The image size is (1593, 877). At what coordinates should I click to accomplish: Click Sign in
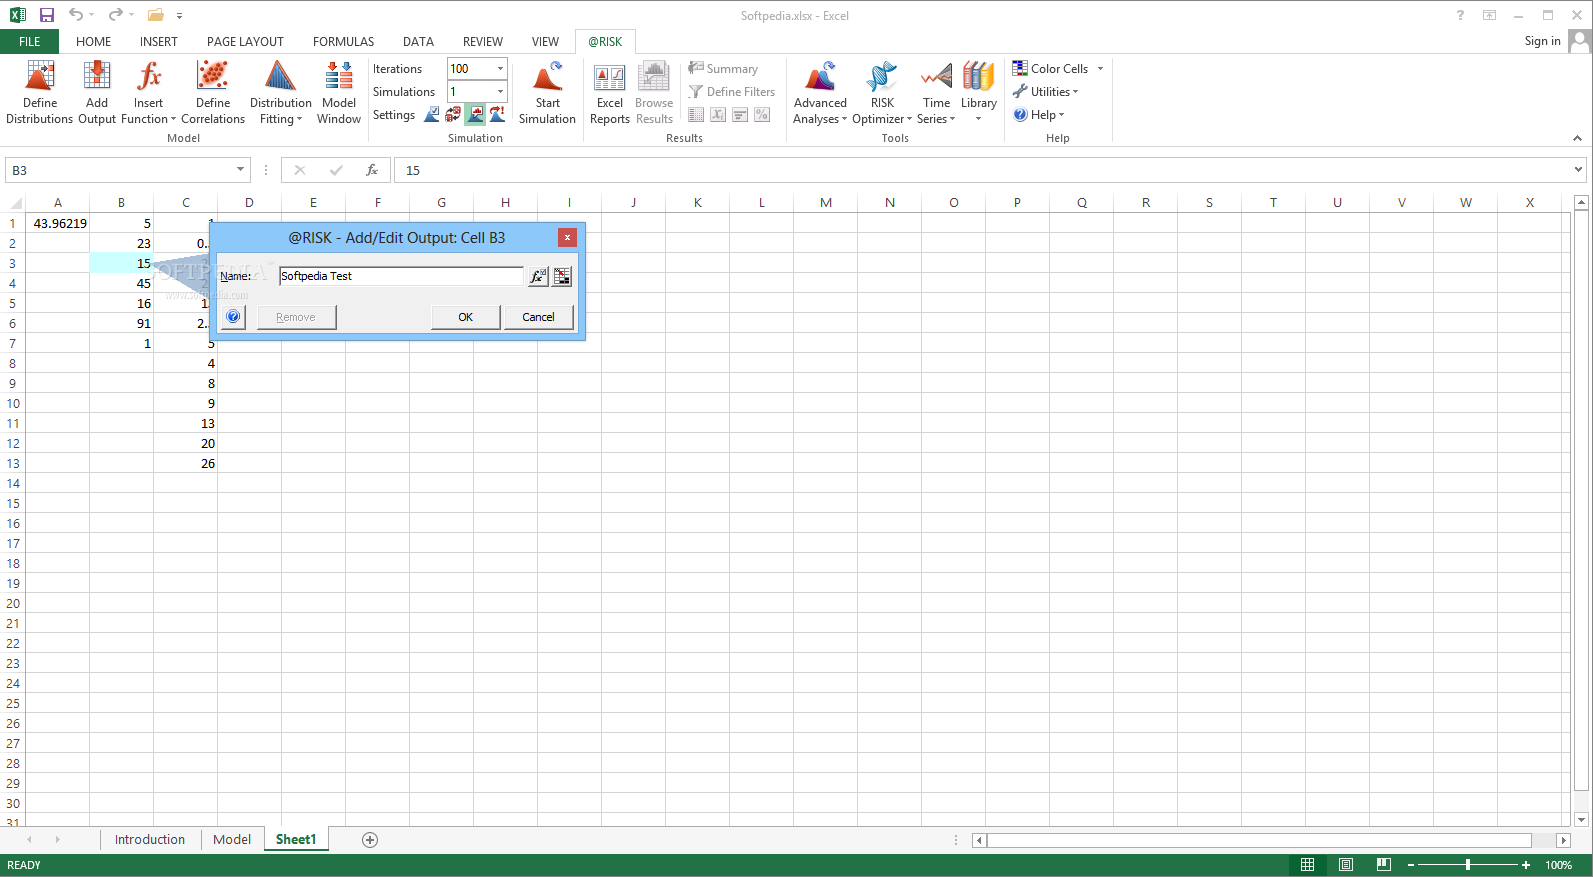click(x=1542, y=41)
